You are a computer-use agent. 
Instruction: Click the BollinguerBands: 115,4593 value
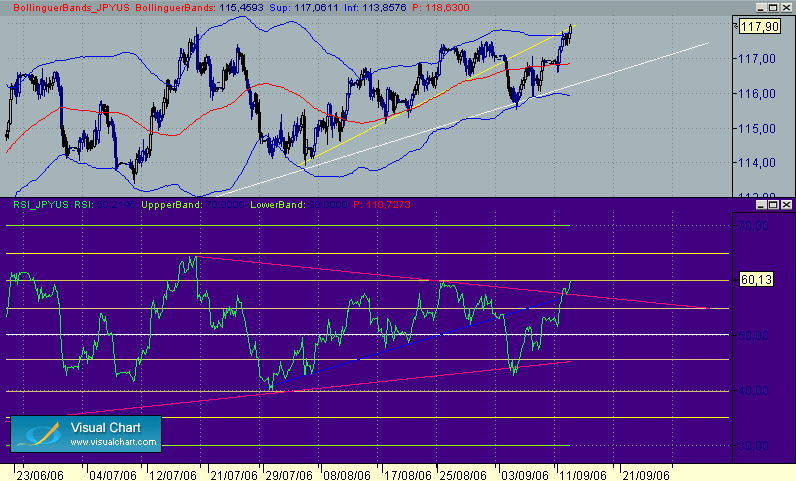pos(200,8)
